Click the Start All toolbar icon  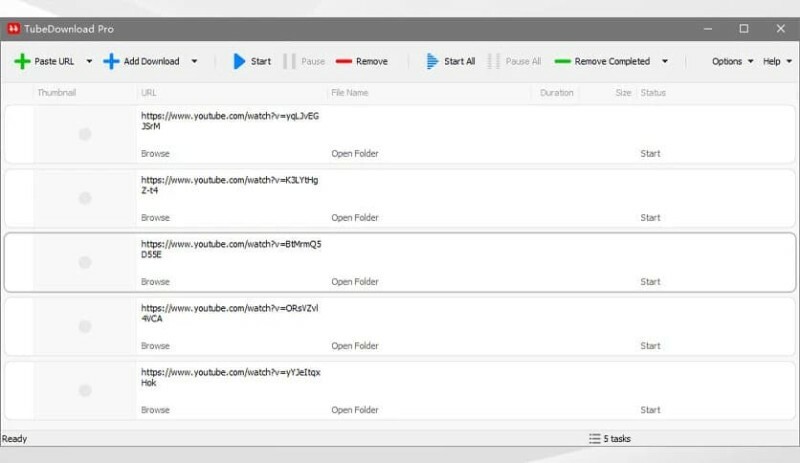(432, 61)
